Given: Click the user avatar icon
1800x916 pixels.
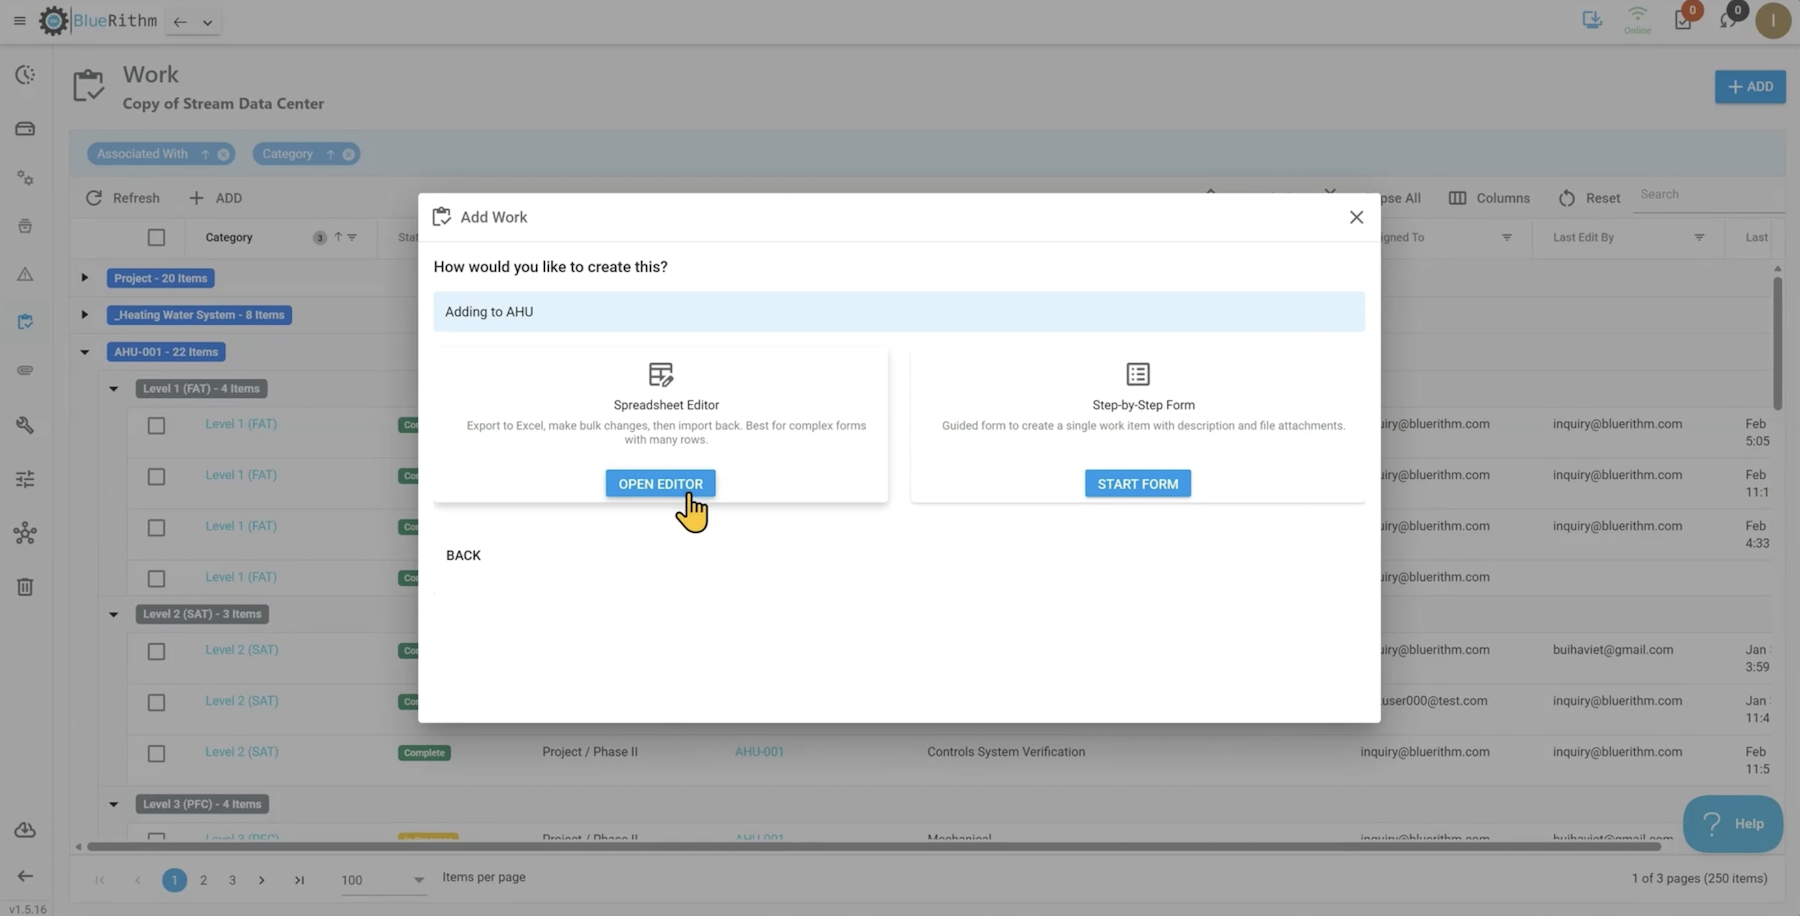Looking at the screenshot, I should click(x=1772, y=21).
